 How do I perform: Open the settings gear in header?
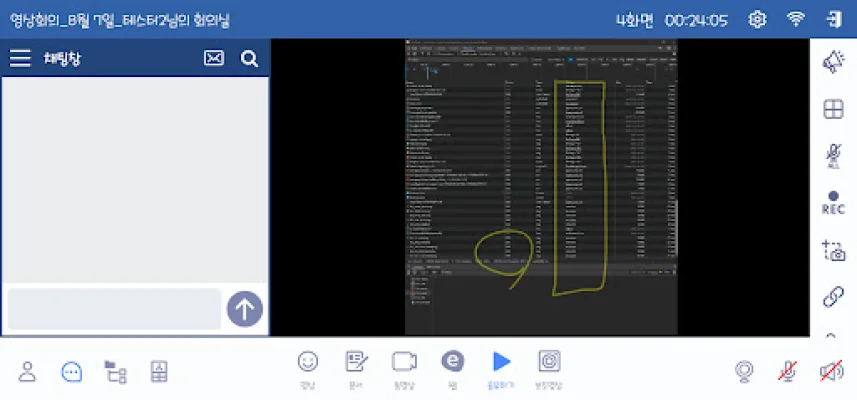758,19
